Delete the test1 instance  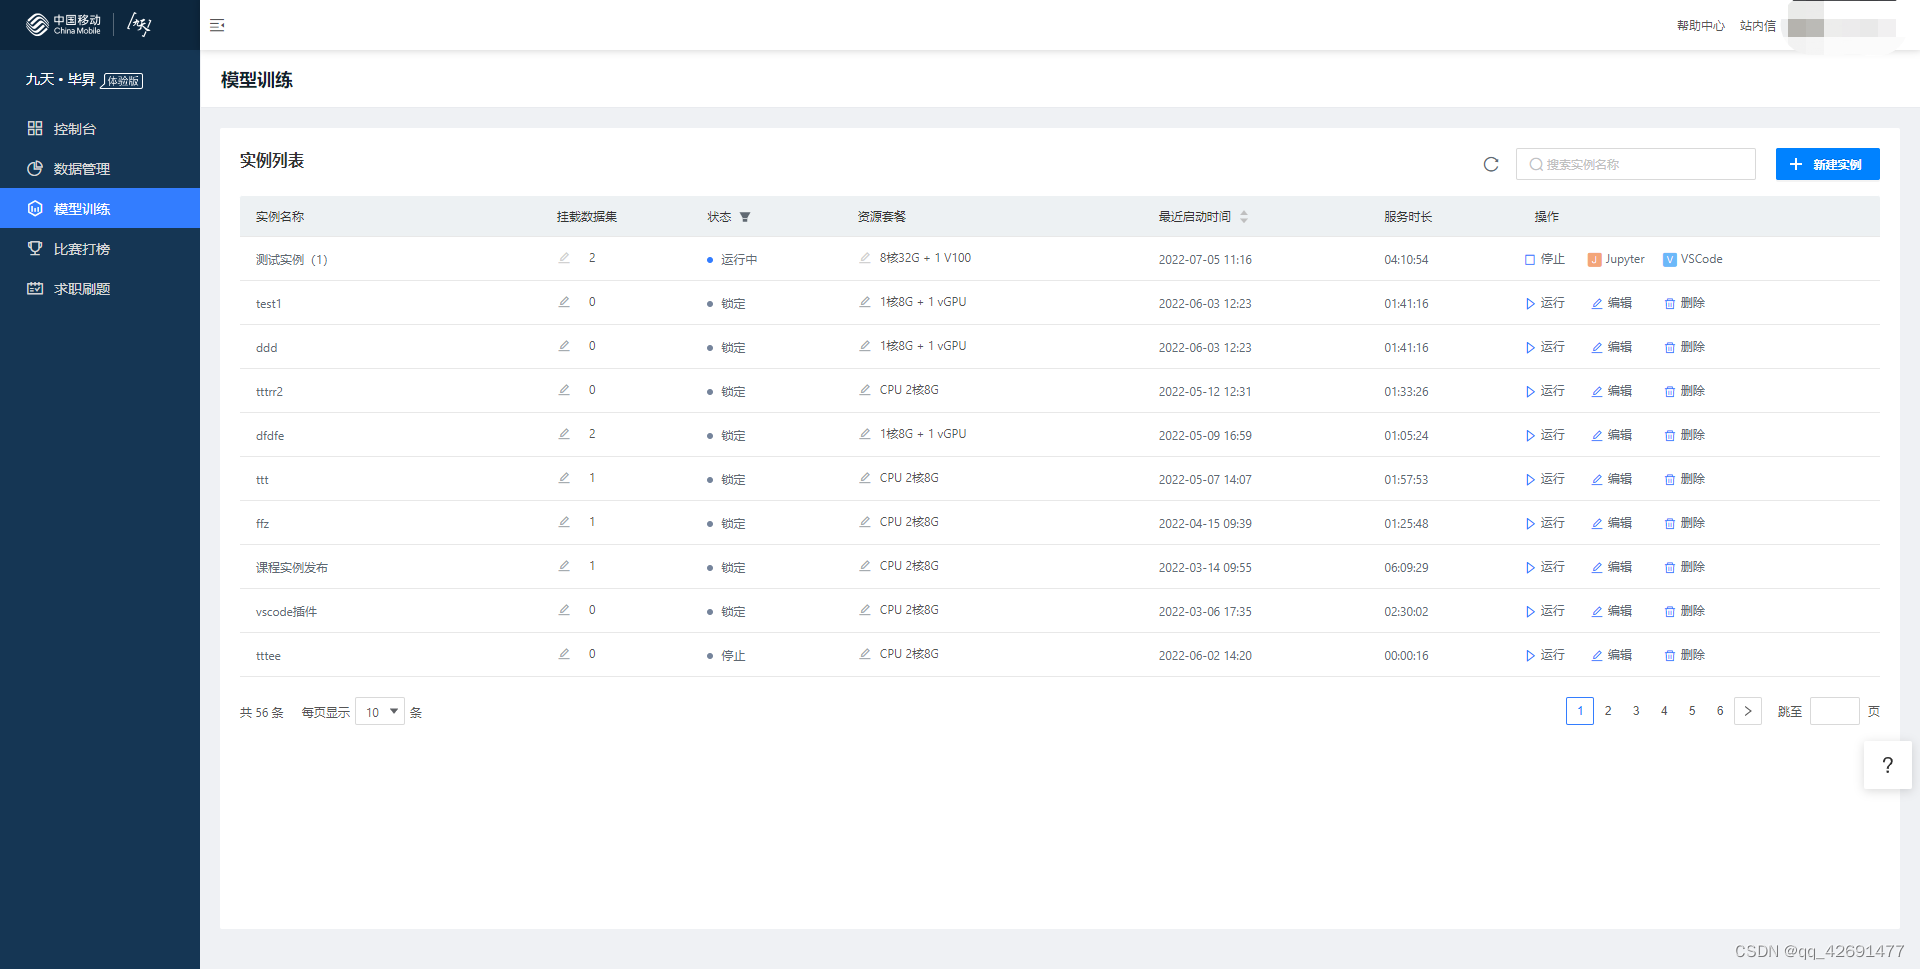point(1685,303)
